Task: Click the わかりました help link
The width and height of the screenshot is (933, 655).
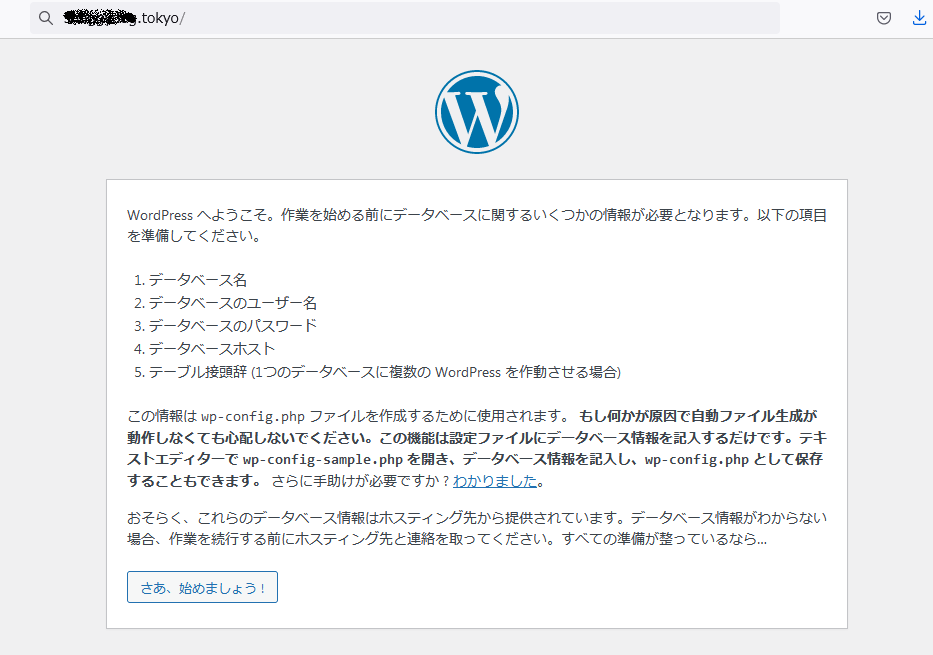Action: click(x=495, y=480)
